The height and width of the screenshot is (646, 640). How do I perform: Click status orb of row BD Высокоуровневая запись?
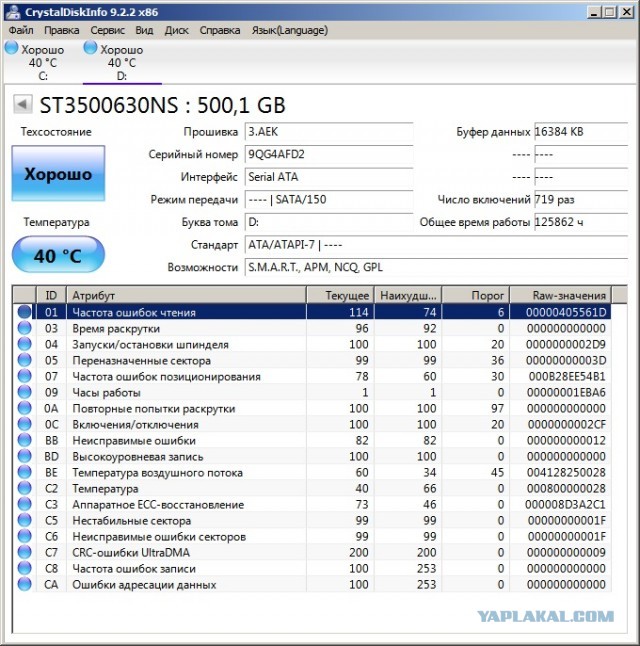point(24,456)
